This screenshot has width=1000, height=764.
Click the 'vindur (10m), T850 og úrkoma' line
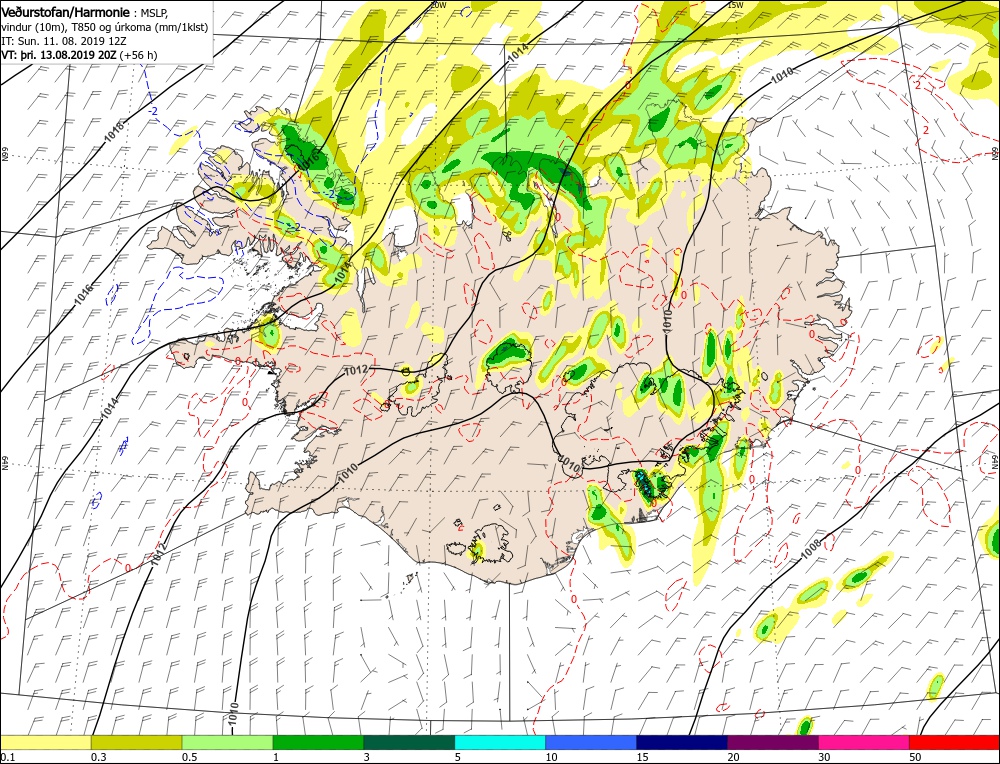tap(104, 27)
